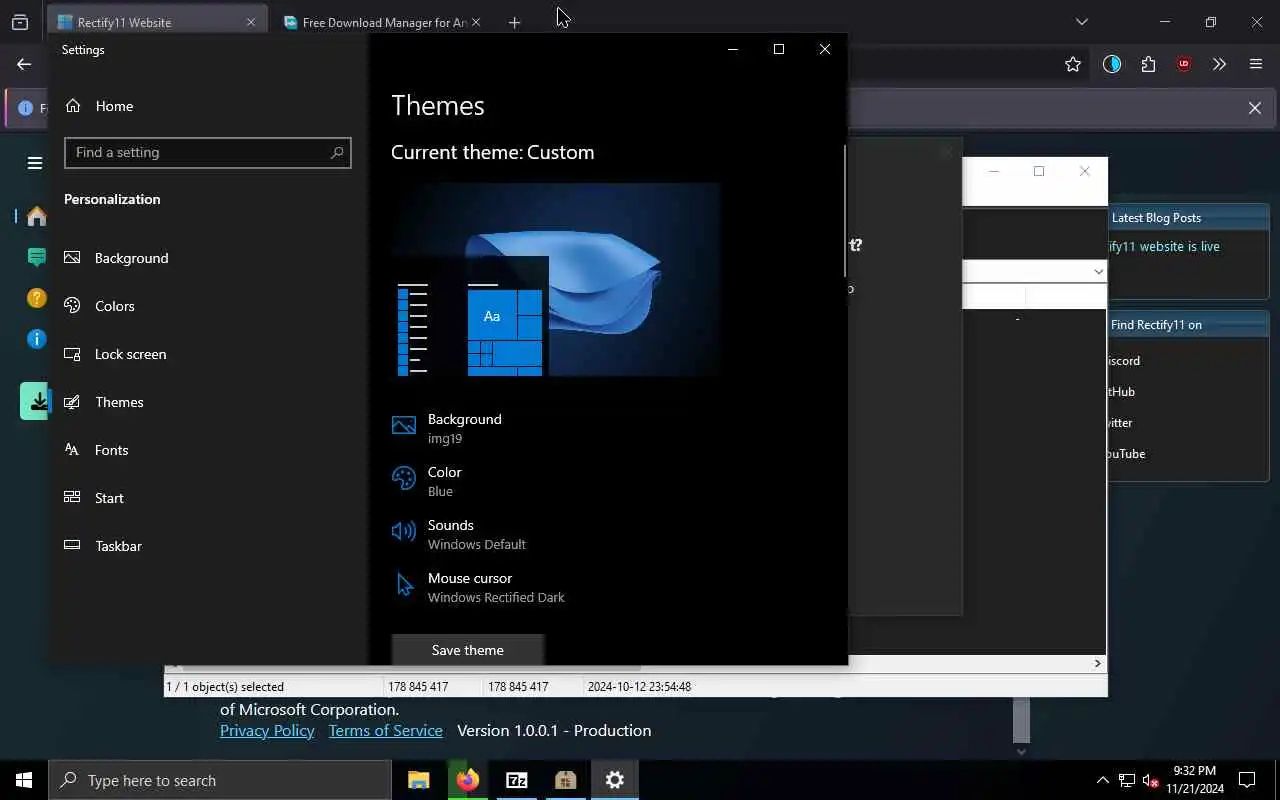Open notification center icon
Screen dimensions: 1280x800
click(1247, 780)
